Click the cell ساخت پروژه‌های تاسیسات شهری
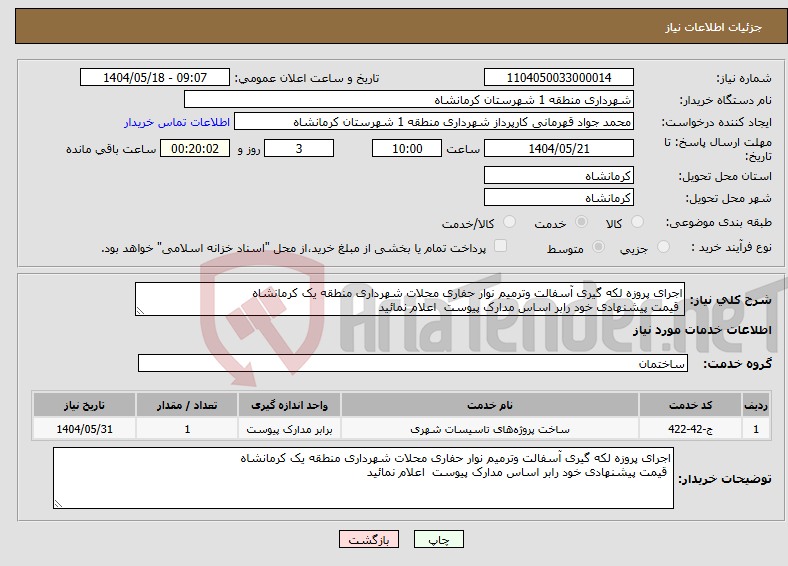The height and width of the screenshot is (566, 788). click(489, 429)
